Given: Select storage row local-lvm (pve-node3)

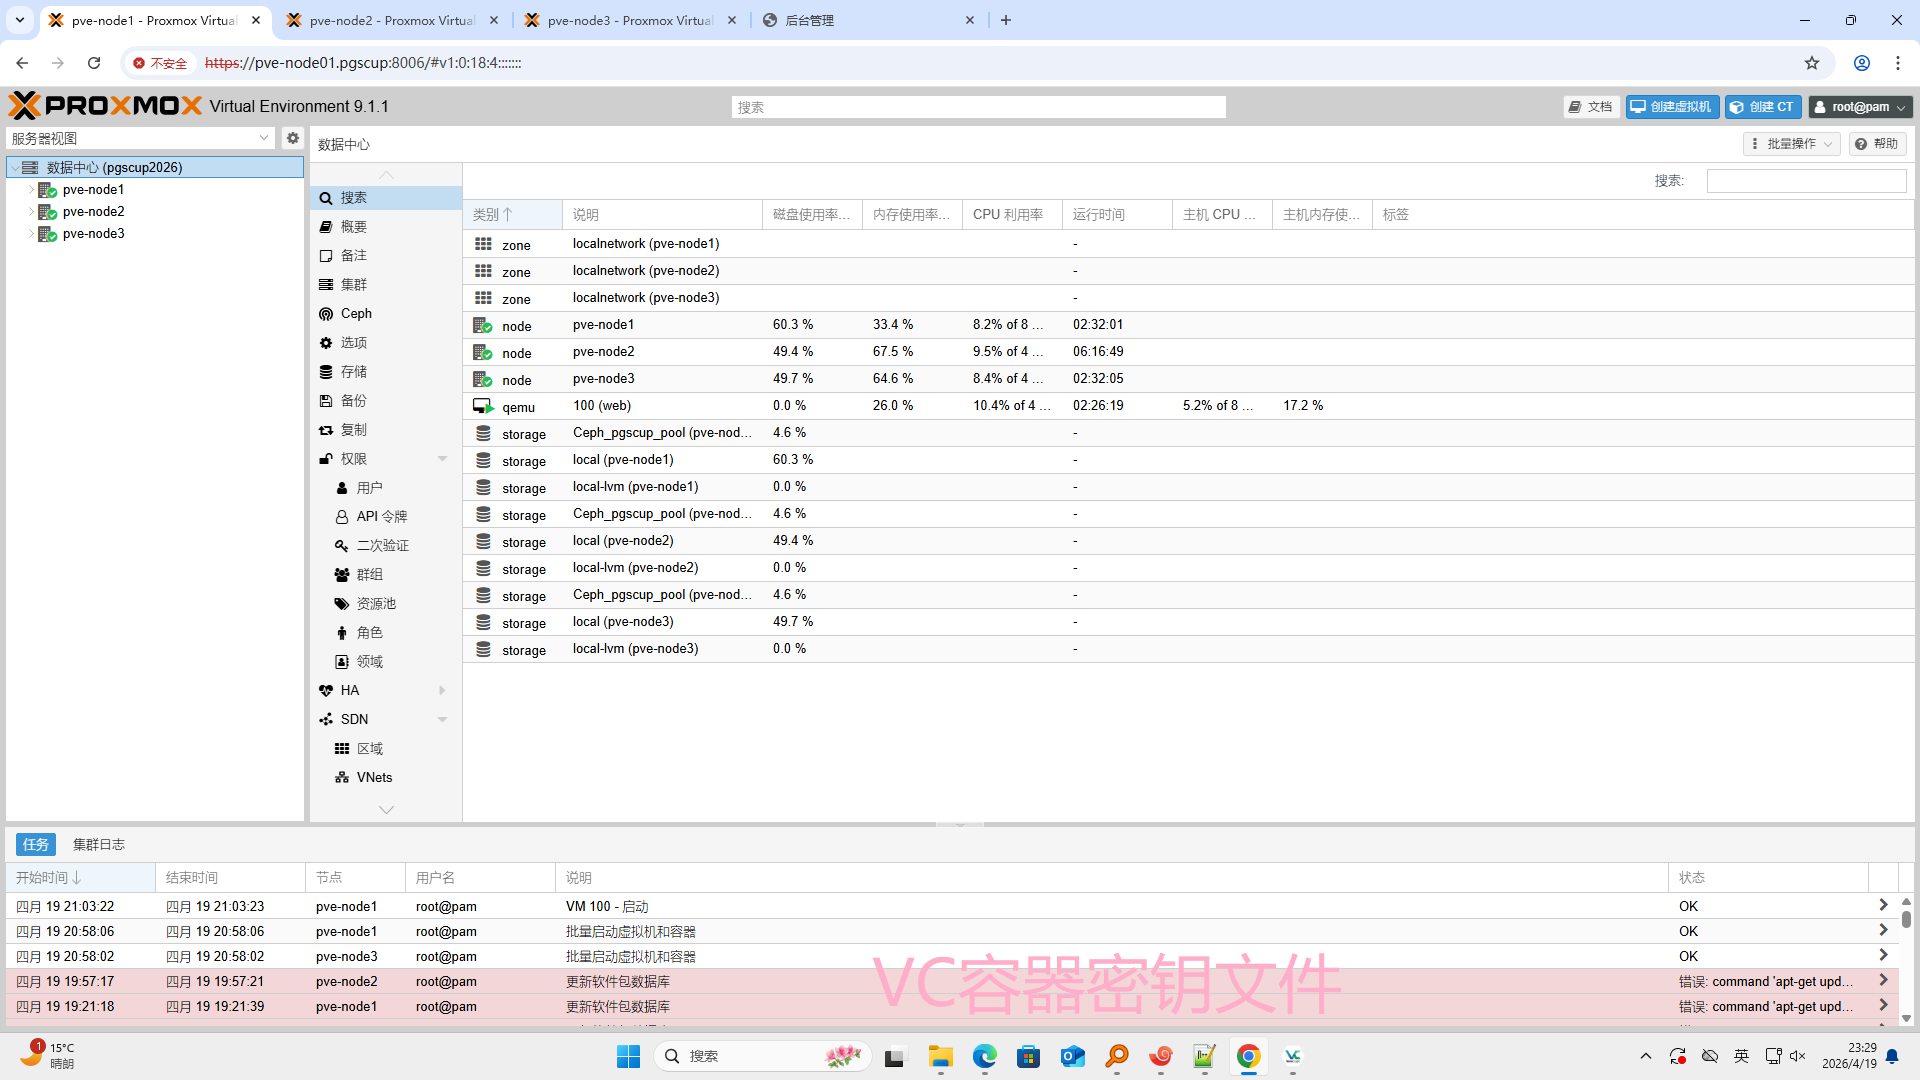Looking at the screenshot, I should [1188, 648].
